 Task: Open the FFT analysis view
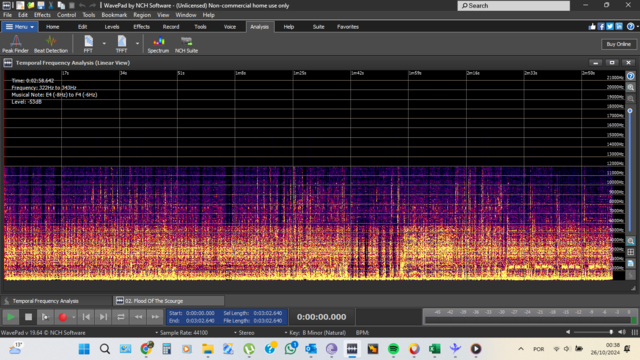click(88, 44)
